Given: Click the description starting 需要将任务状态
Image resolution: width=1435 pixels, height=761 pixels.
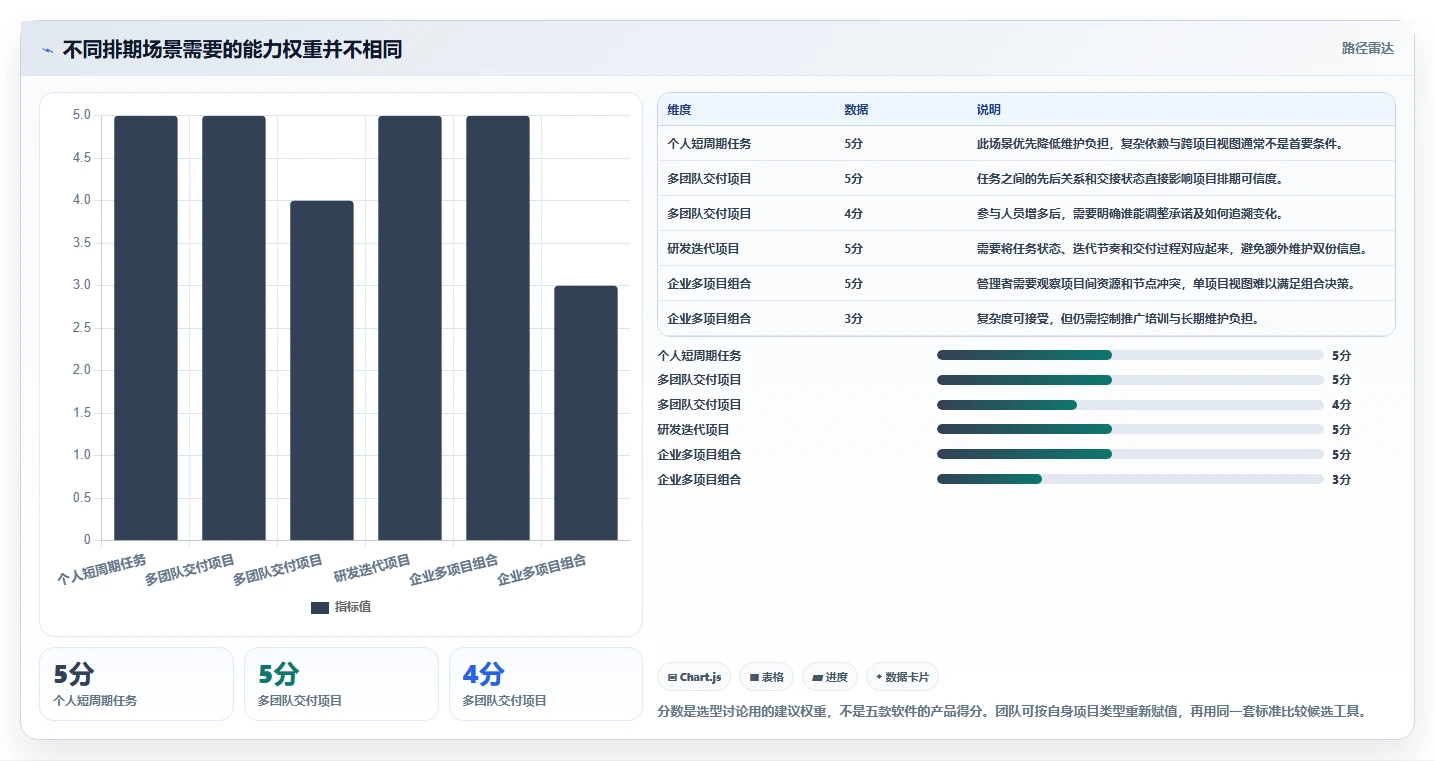Looking at the screenshot, I should [x=1172, y=249].
